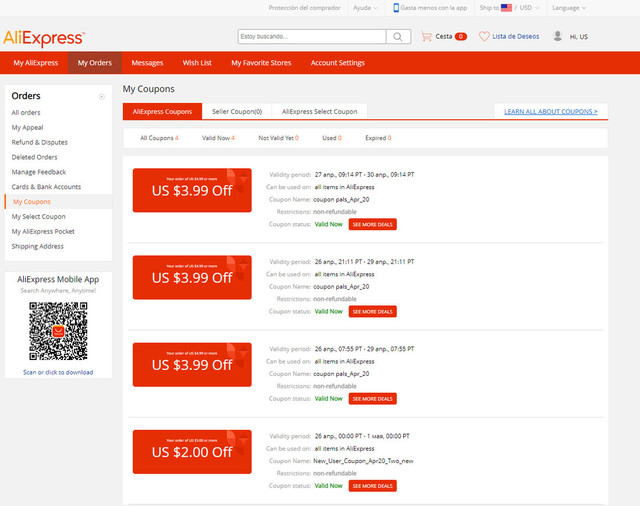Viewport: 640px width, 506px height.
Task: Click the AliExpress logo
Action: tap(44, 38)
